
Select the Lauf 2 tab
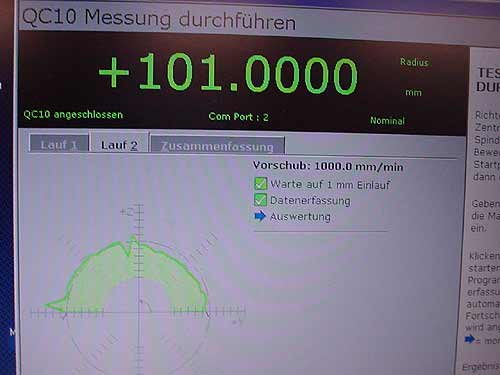119,144
